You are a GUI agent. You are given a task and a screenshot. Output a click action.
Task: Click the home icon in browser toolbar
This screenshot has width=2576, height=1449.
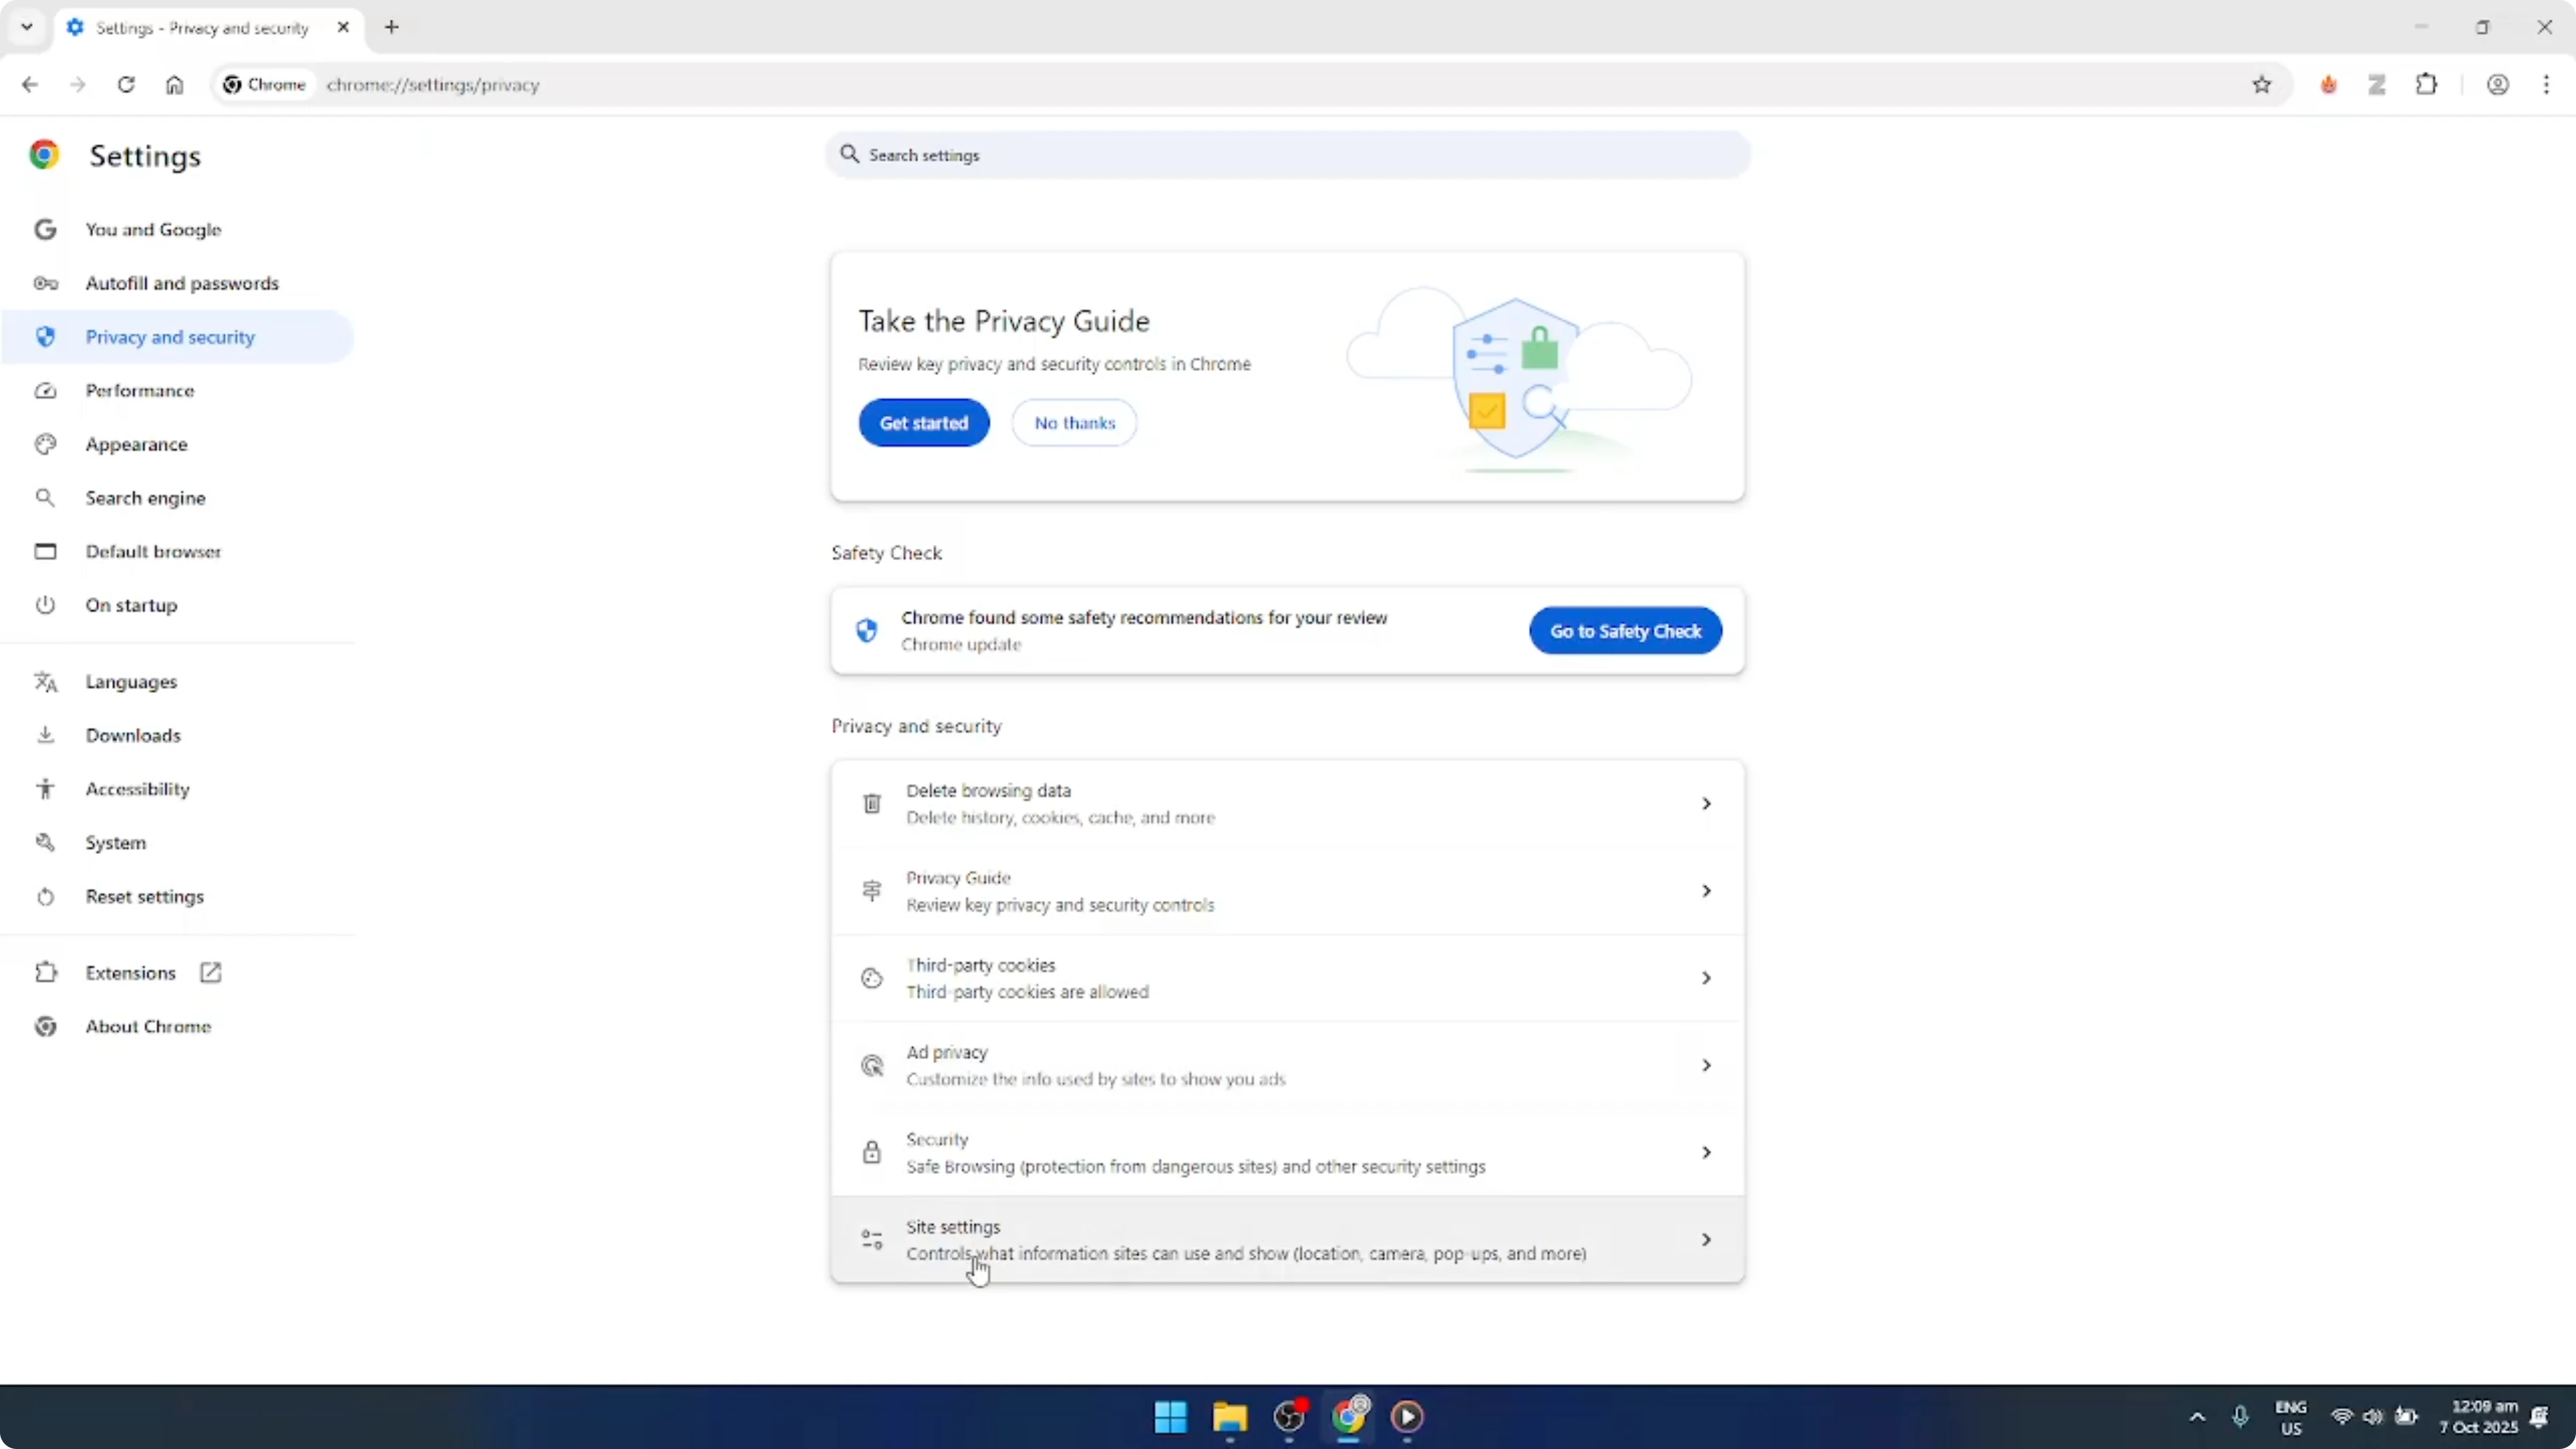(x=174, y=85)
